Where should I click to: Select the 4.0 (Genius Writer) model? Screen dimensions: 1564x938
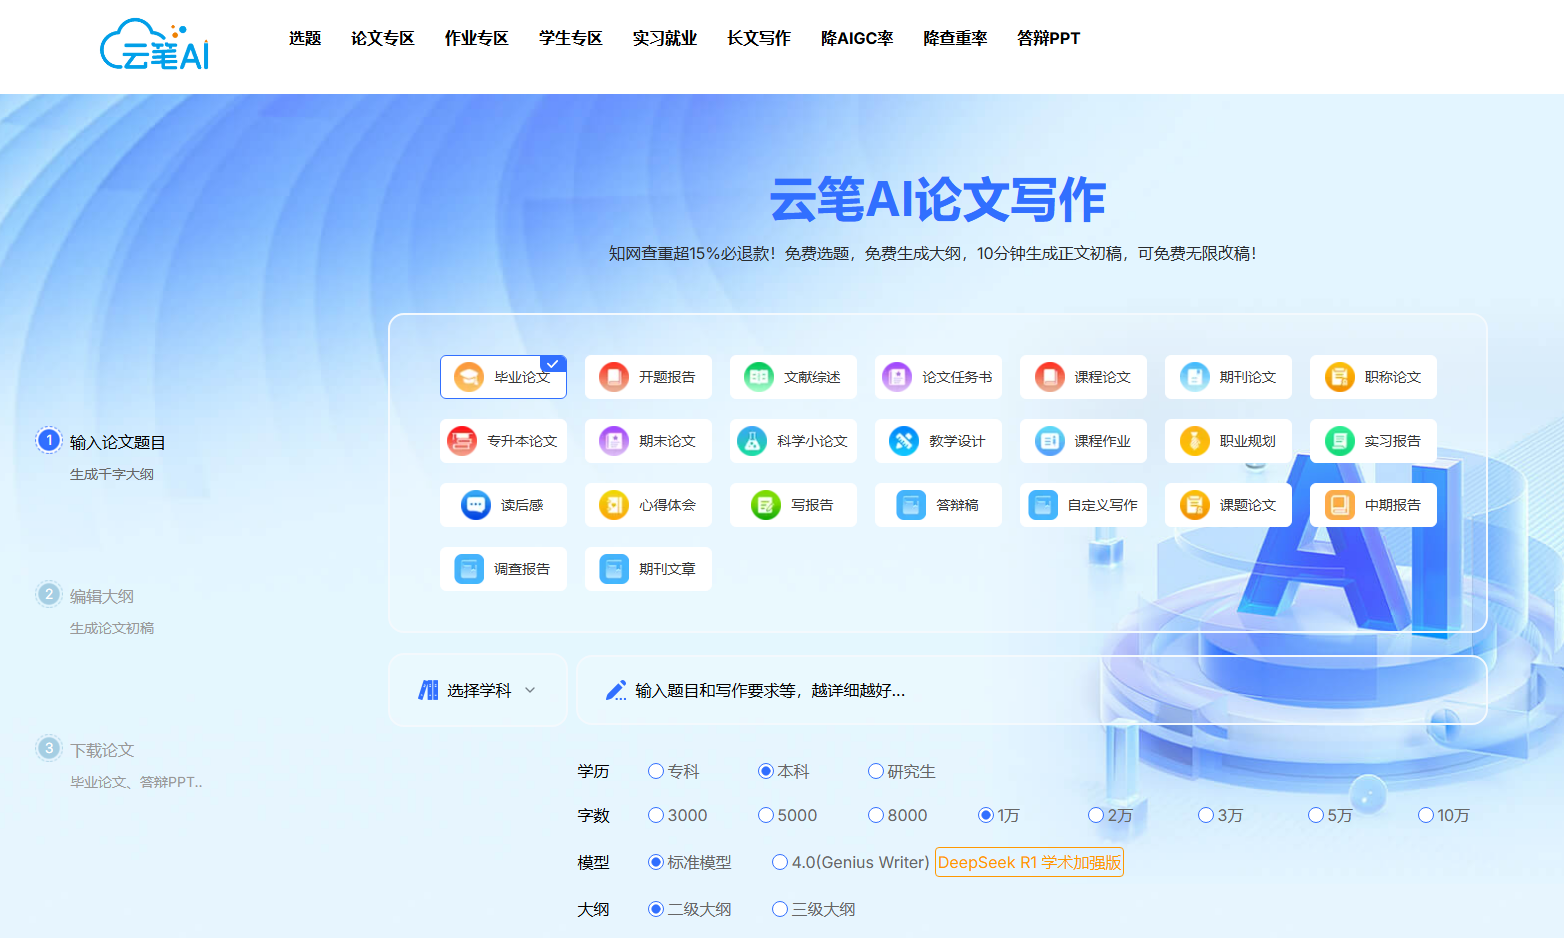tap(780, 862)
